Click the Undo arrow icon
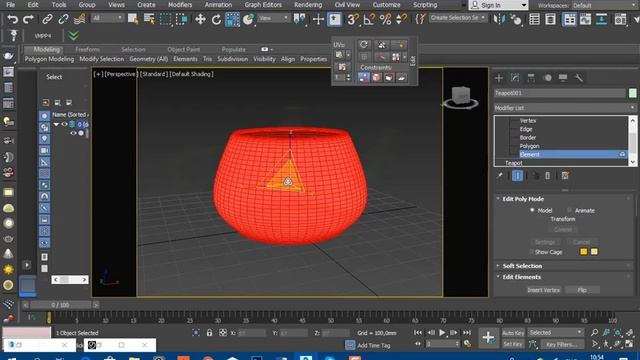 click(x=13, y=19)
